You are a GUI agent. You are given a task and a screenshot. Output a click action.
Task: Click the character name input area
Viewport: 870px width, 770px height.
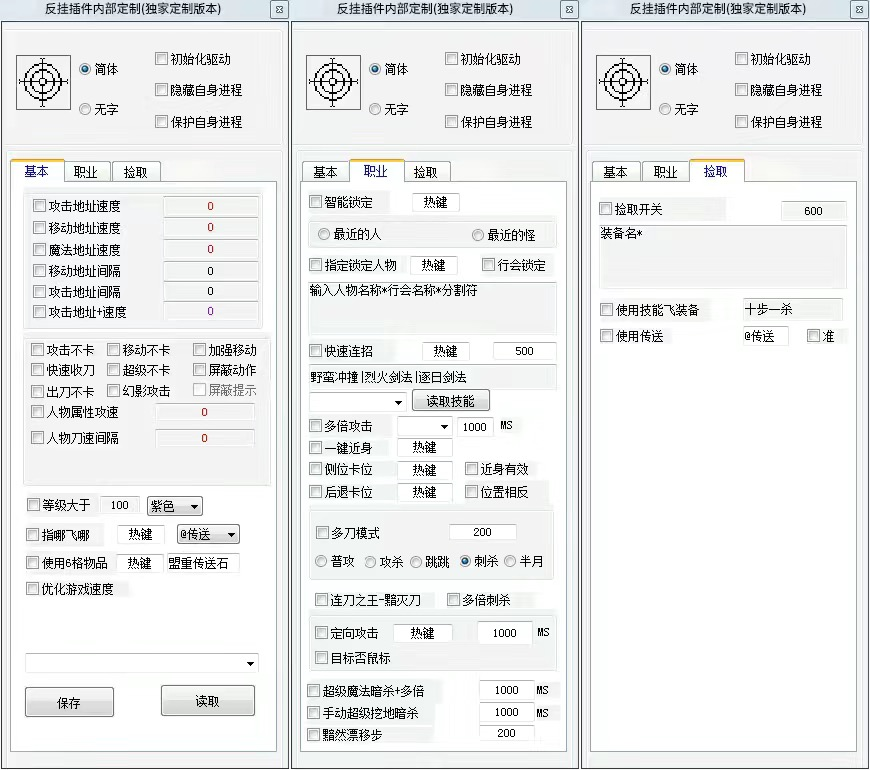click(433, 308)
